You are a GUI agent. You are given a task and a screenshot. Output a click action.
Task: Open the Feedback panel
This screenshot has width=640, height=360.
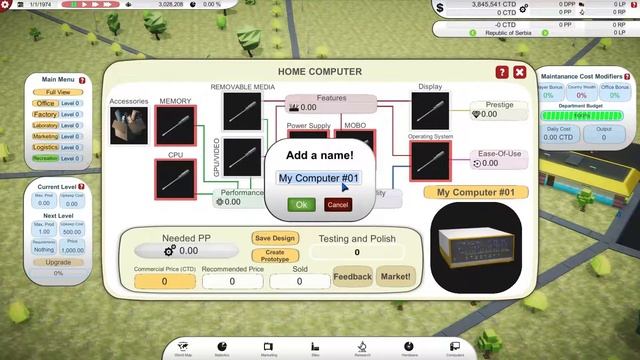[x=353, y=276]
